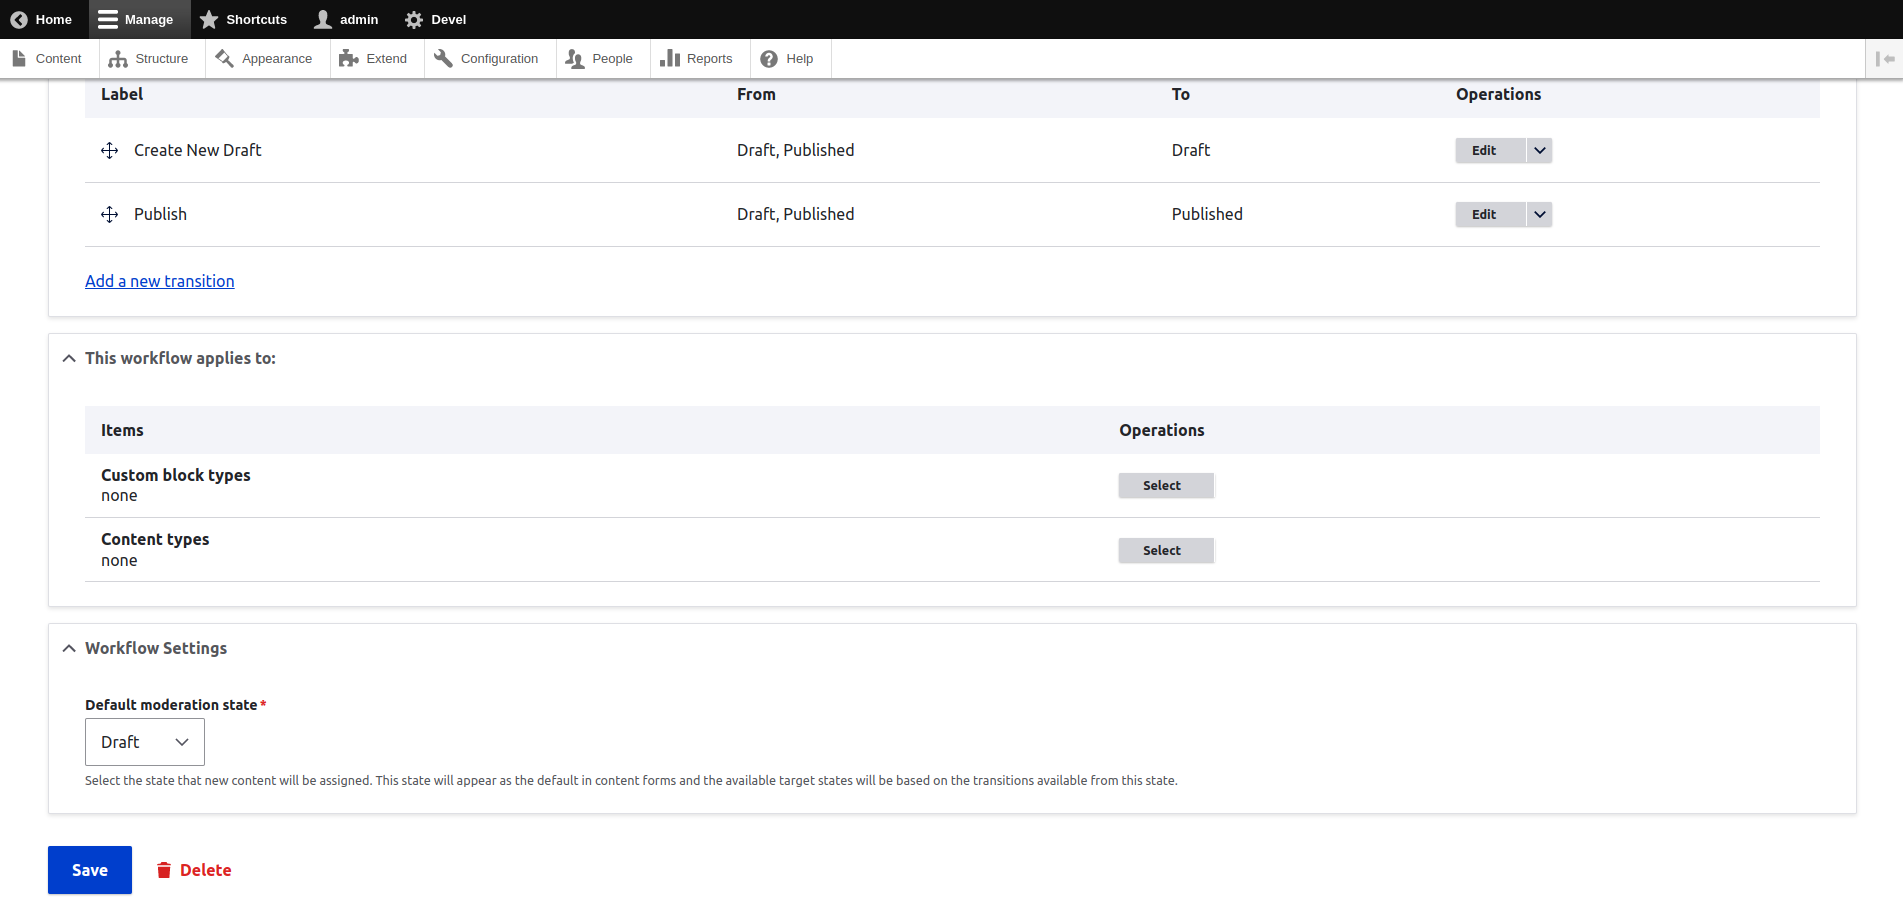Open the Edit dropdown for Create New Draft
1903x922 pixels.
tap(1539, 150)
